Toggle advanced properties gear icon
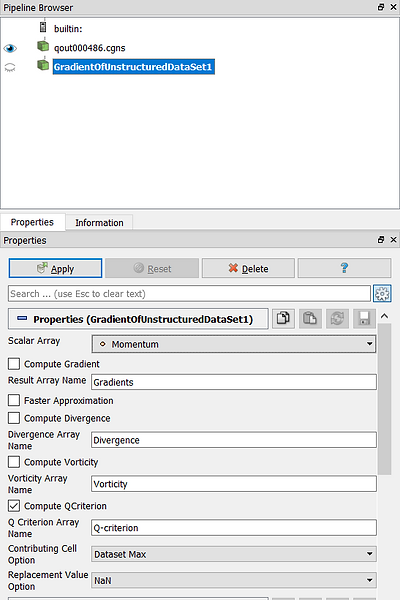This screenshot has height=600, width=400. 382,293
